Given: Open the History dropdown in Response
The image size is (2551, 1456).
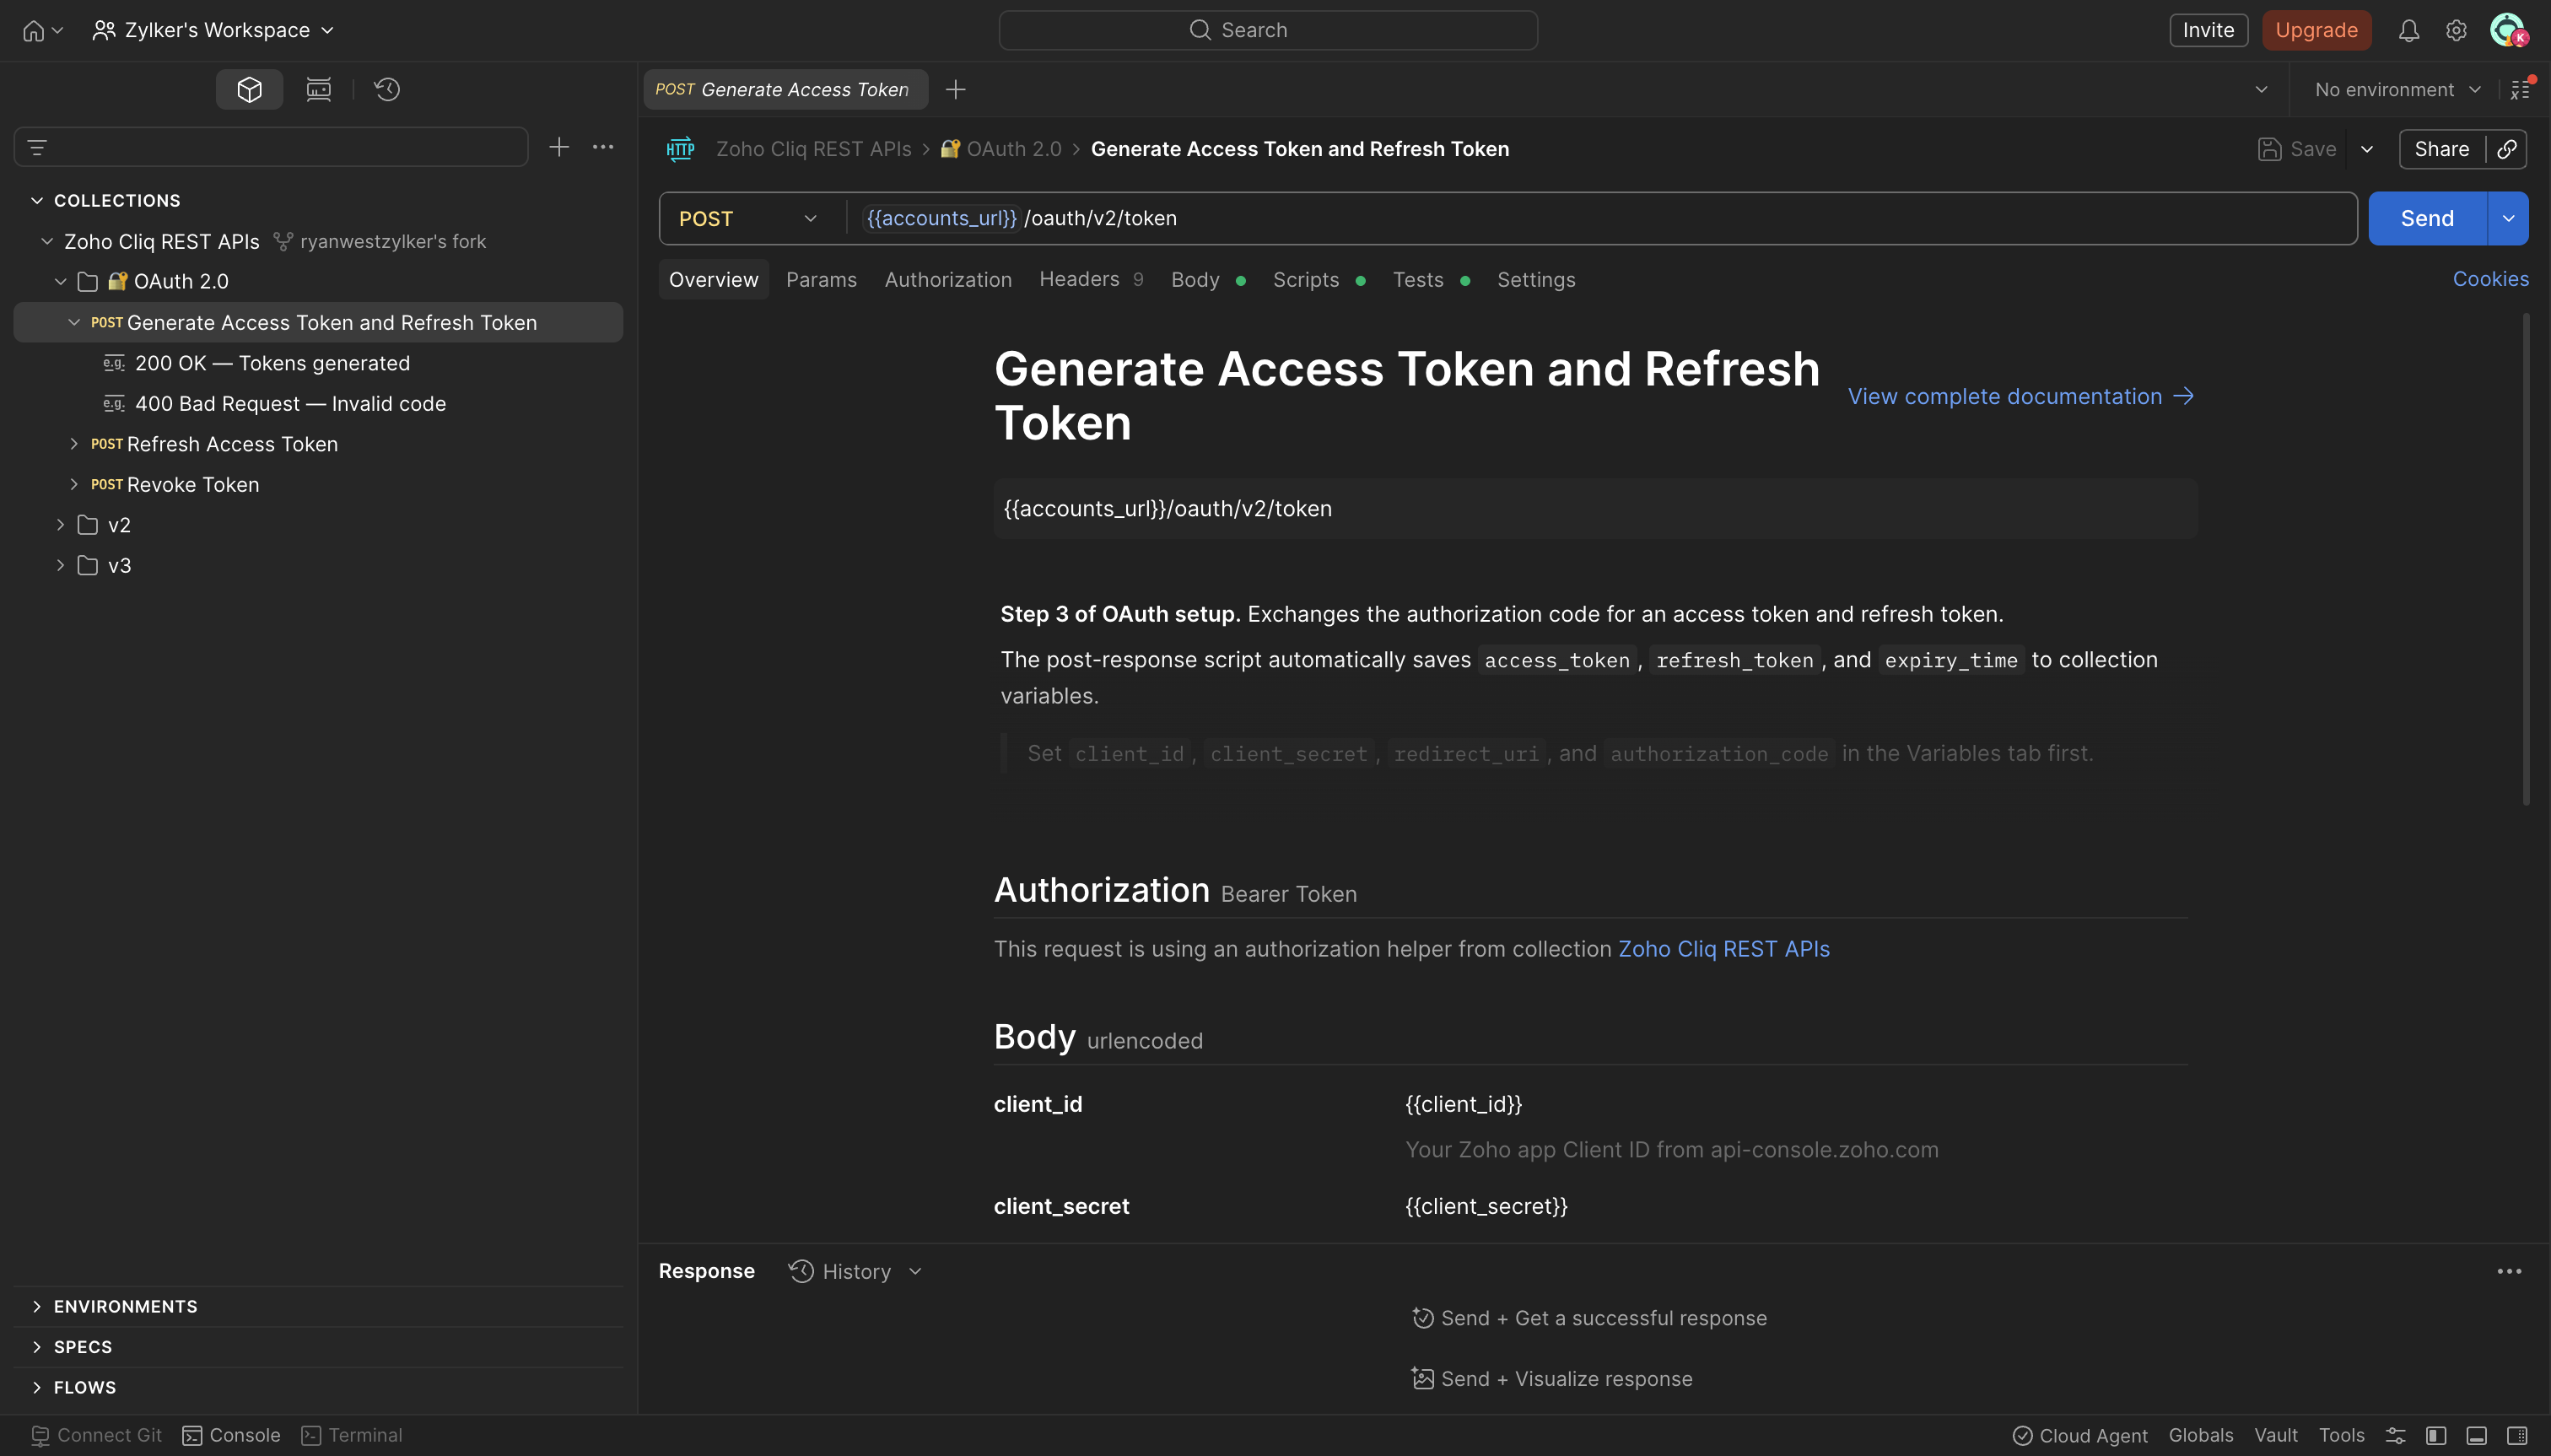Looking at the screenshot, I should [x=856, y=1271].
